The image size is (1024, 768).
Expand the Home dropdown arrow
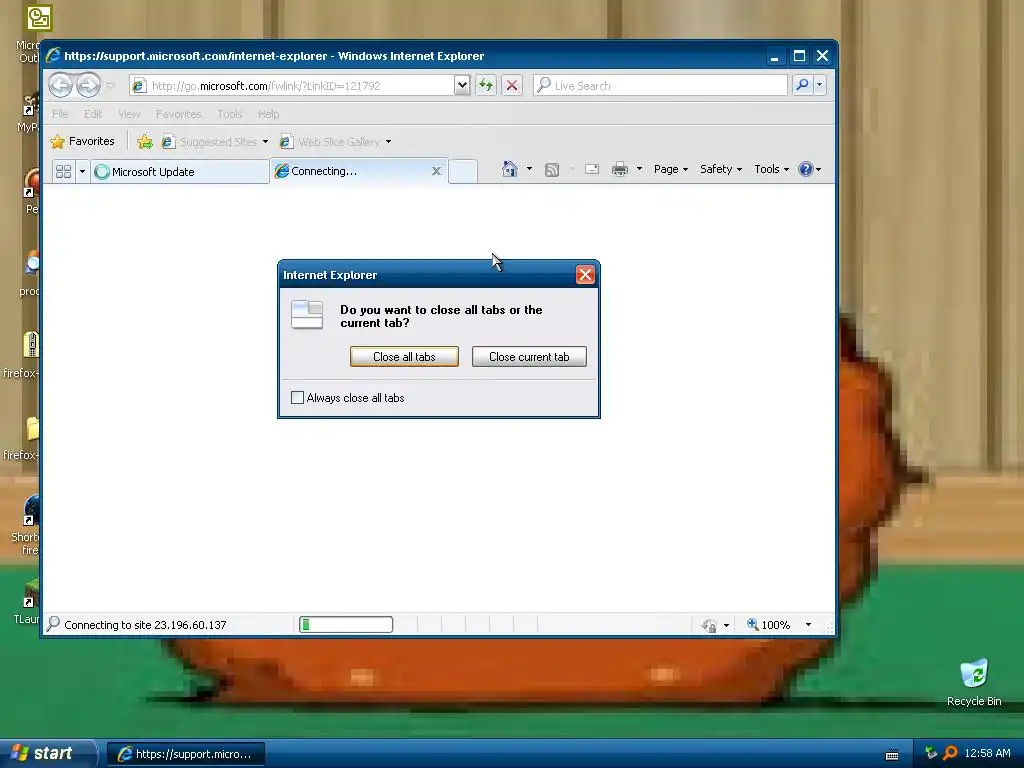click(x=529, y=169)
